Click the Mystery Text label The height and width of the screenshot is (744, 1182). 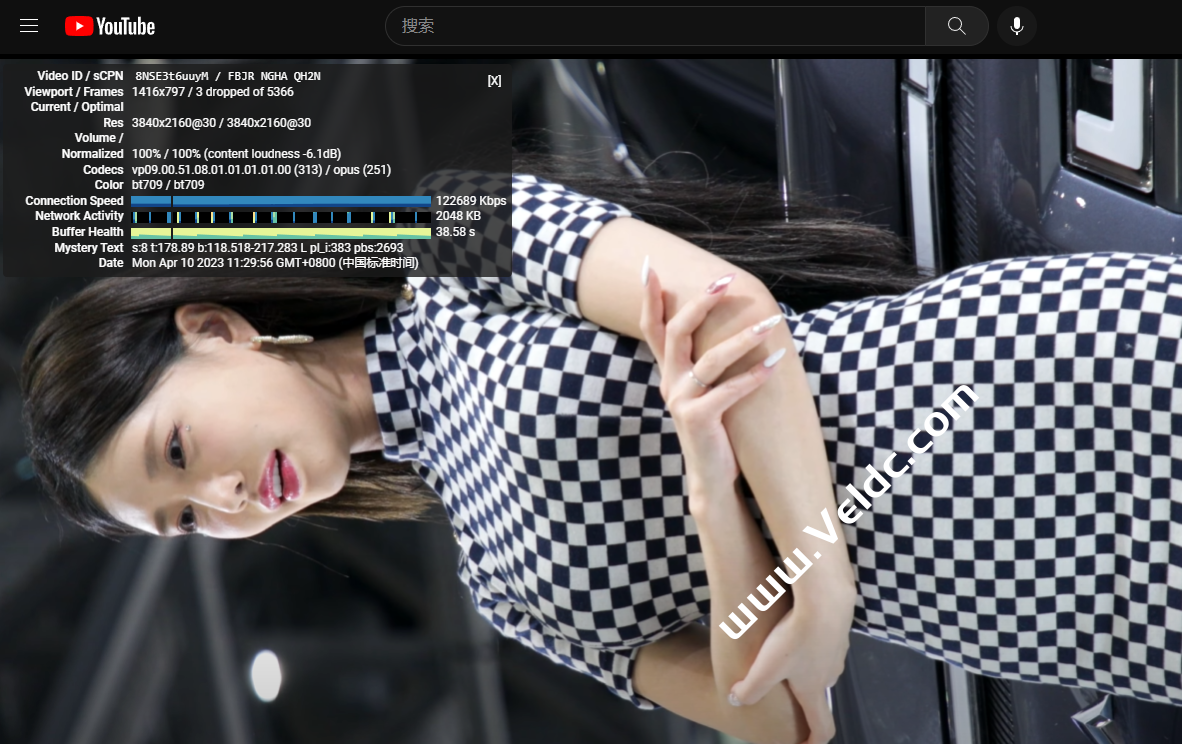click(88, 247)
